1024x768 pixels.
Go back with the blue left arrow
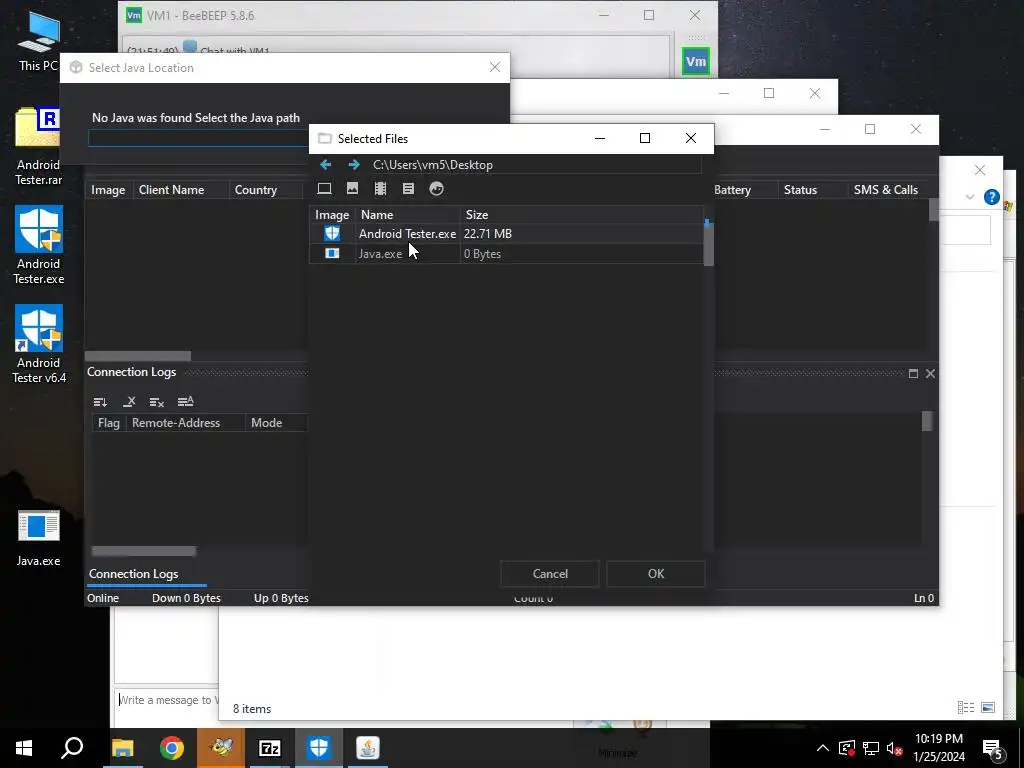click(325, 165)
